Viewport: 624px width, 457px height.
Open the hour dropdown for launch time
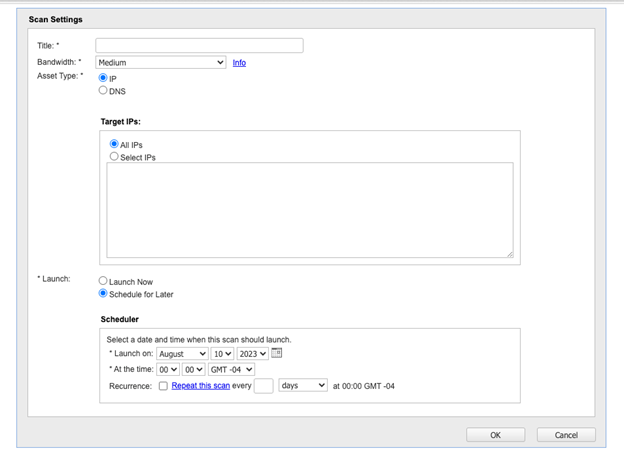pos(167,369)
